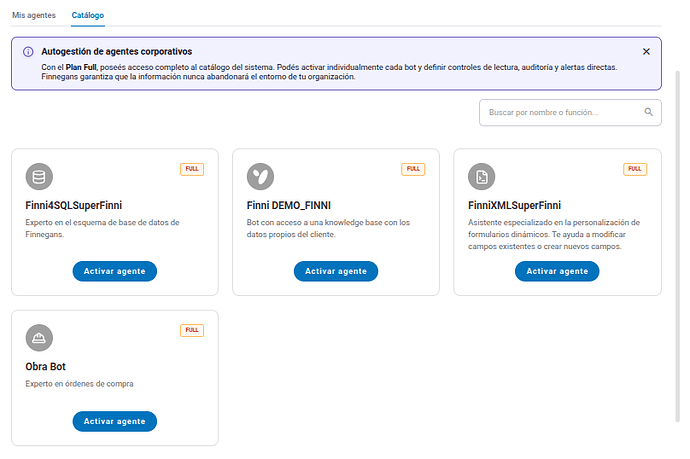Activate the FinniXMLSuperFinni agent
The height and width of the screenshot is (459, 690).
click(557, 271)
